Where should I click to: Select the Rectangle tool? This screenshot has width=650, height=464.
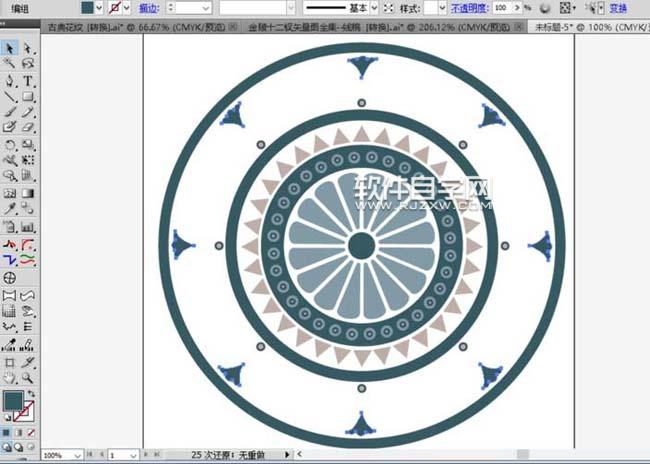tap(28, 97)
